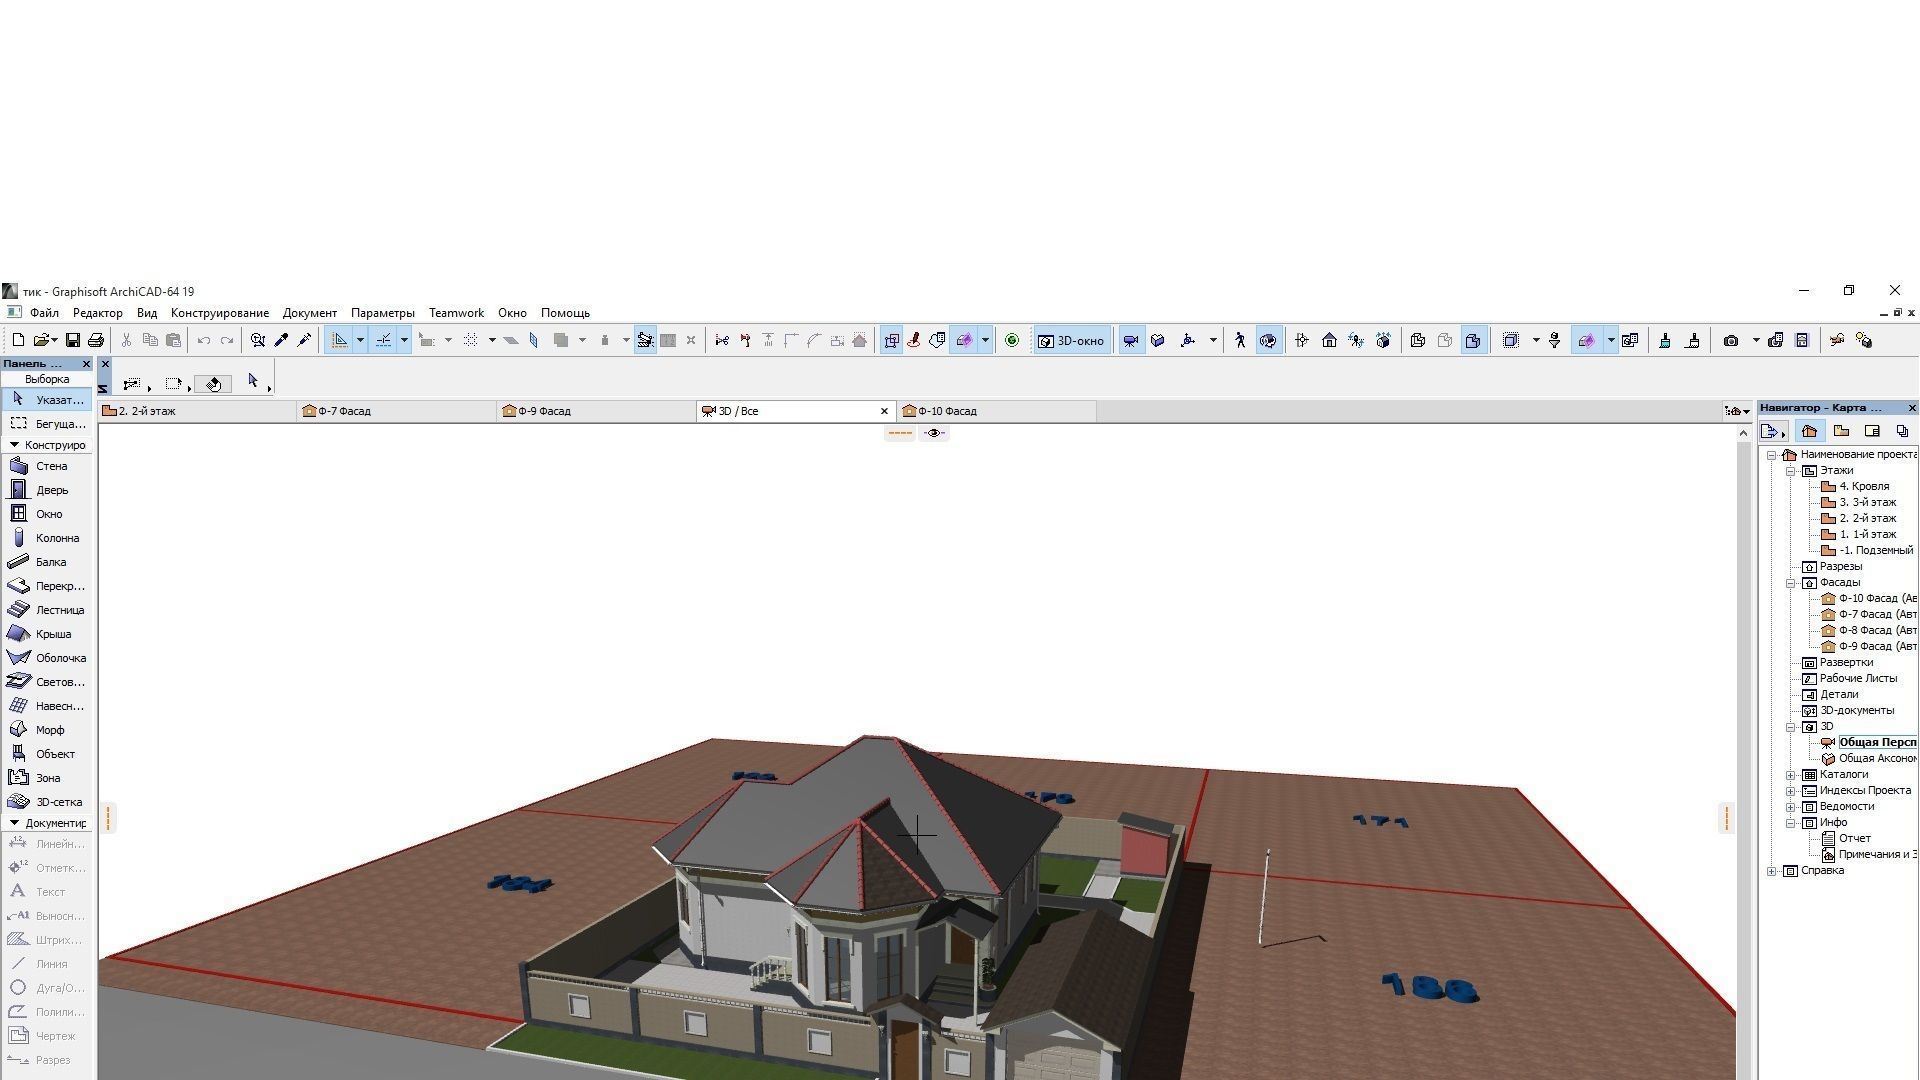Toggle the snap guides toolbar icon
Image resolution: width=1920 pixels, height=1080 pixels.
pyautogui.click(x=384, y=341)
